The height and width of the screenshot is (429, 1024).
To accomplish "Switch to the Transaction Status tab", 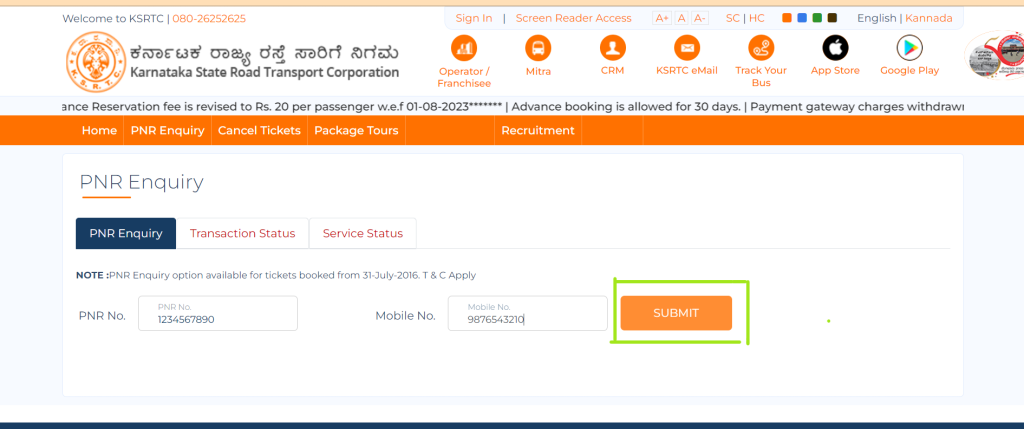I will click(242, 233).
